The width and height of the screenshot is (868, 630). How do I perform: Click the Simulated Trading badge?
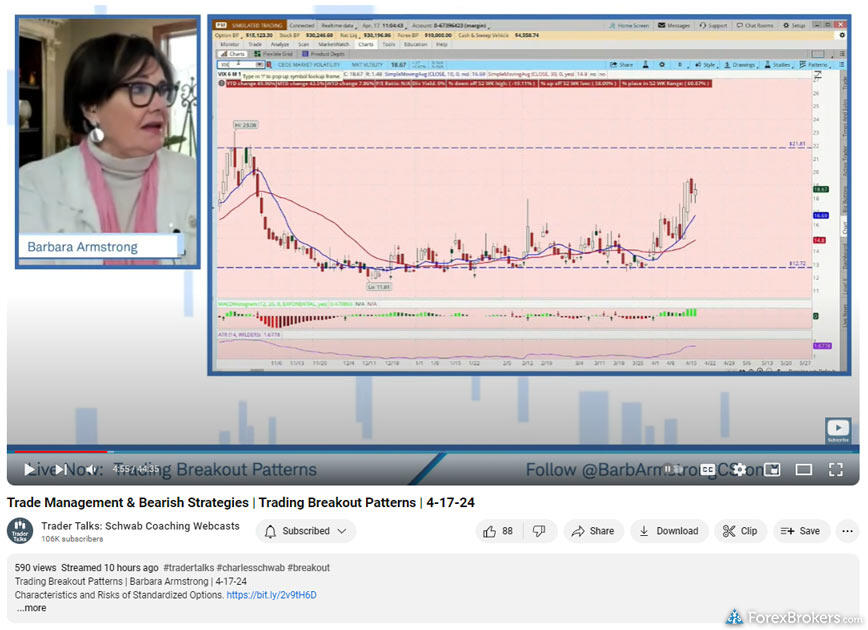click(256, 25)
